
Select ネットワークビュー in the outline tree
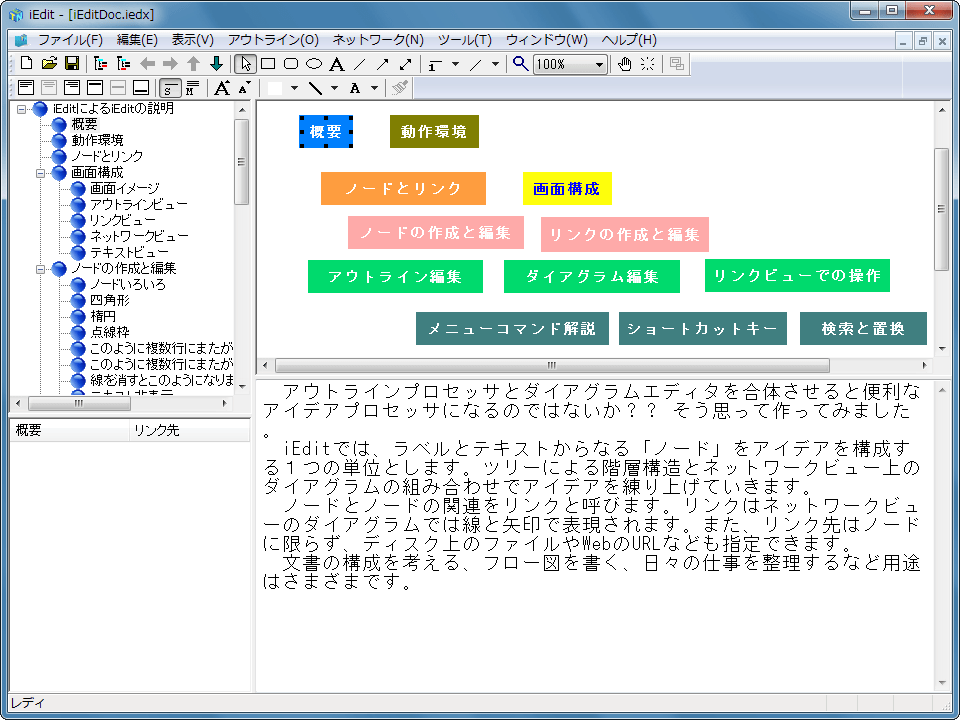pos(139,236)
